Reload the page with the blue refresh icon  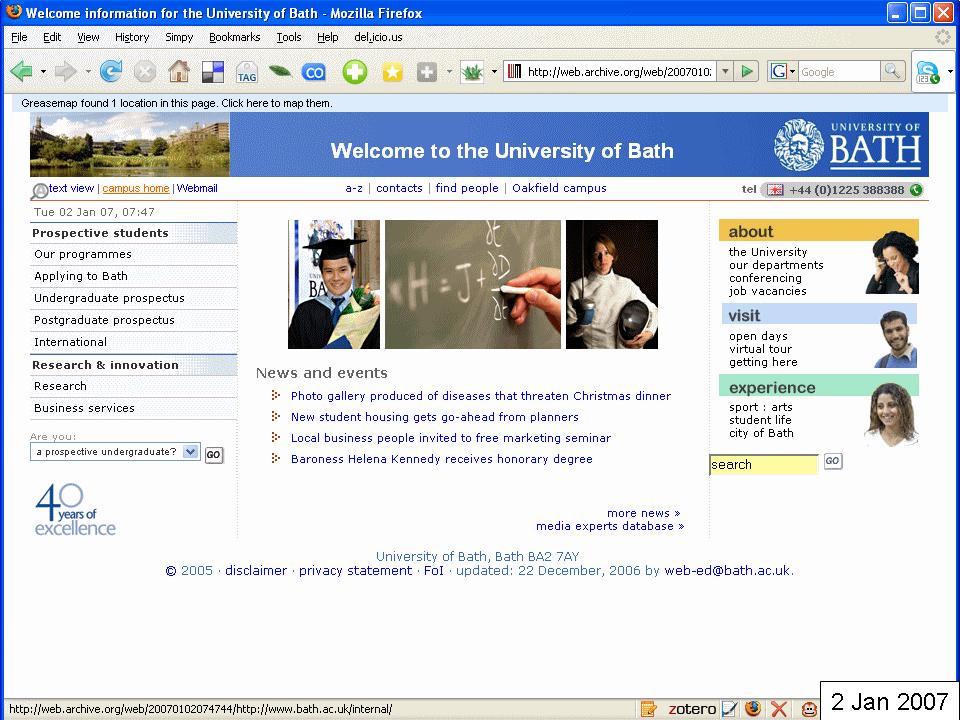click(x=111, y=72)
